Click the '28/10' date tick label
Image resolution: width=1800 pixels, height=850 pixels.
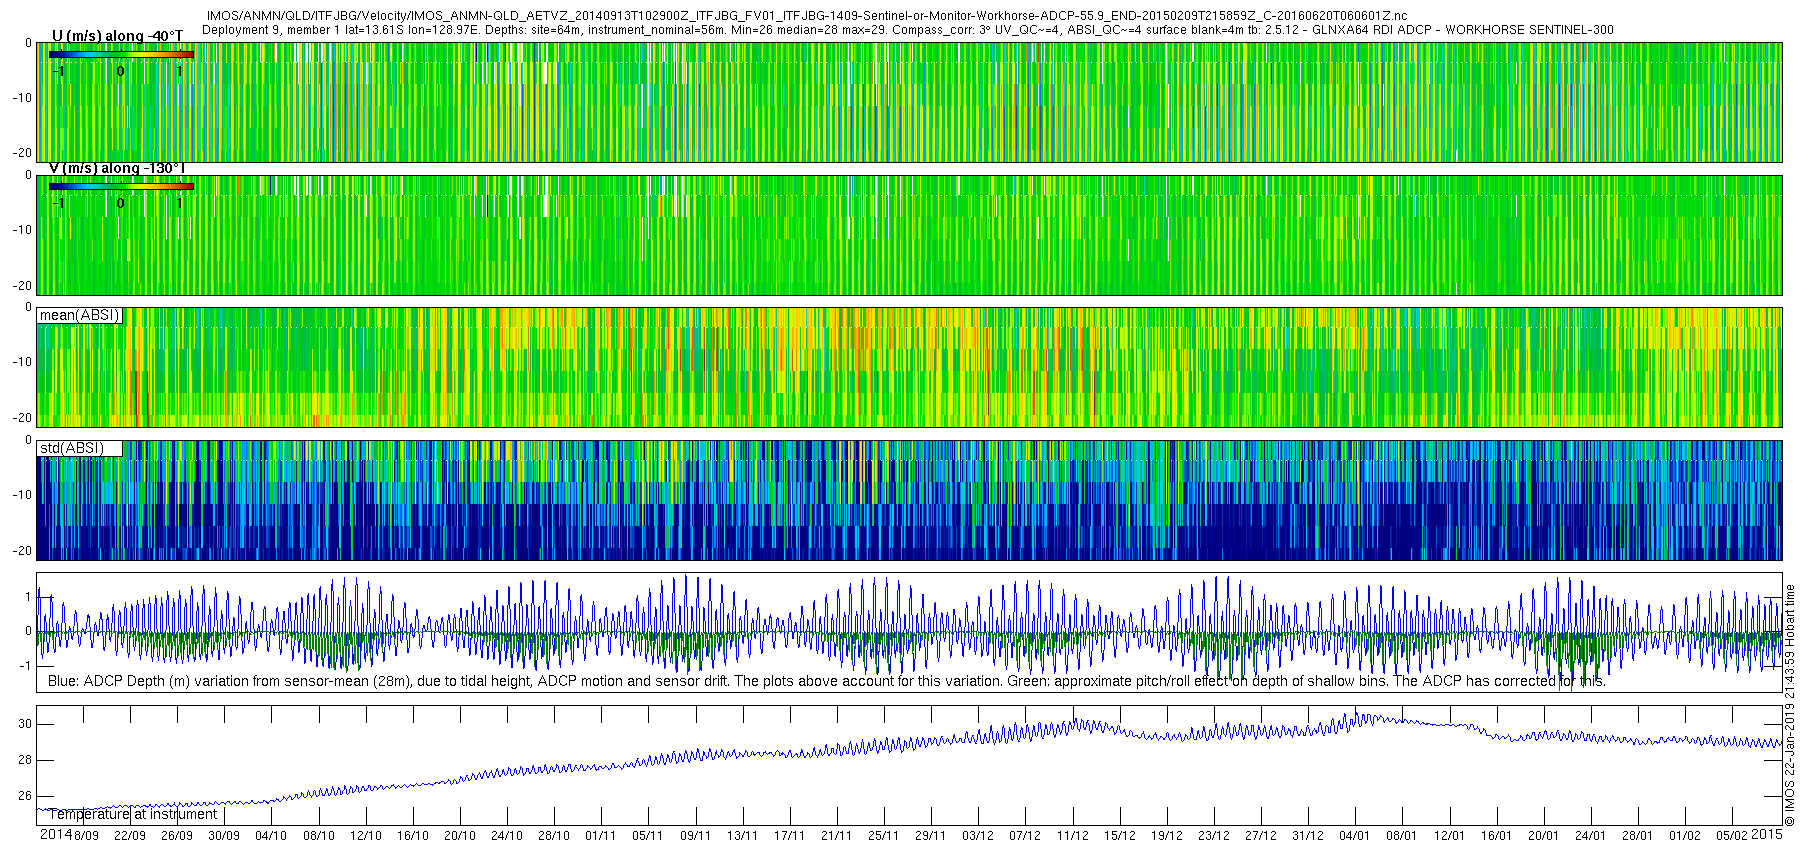click(554, 836)
